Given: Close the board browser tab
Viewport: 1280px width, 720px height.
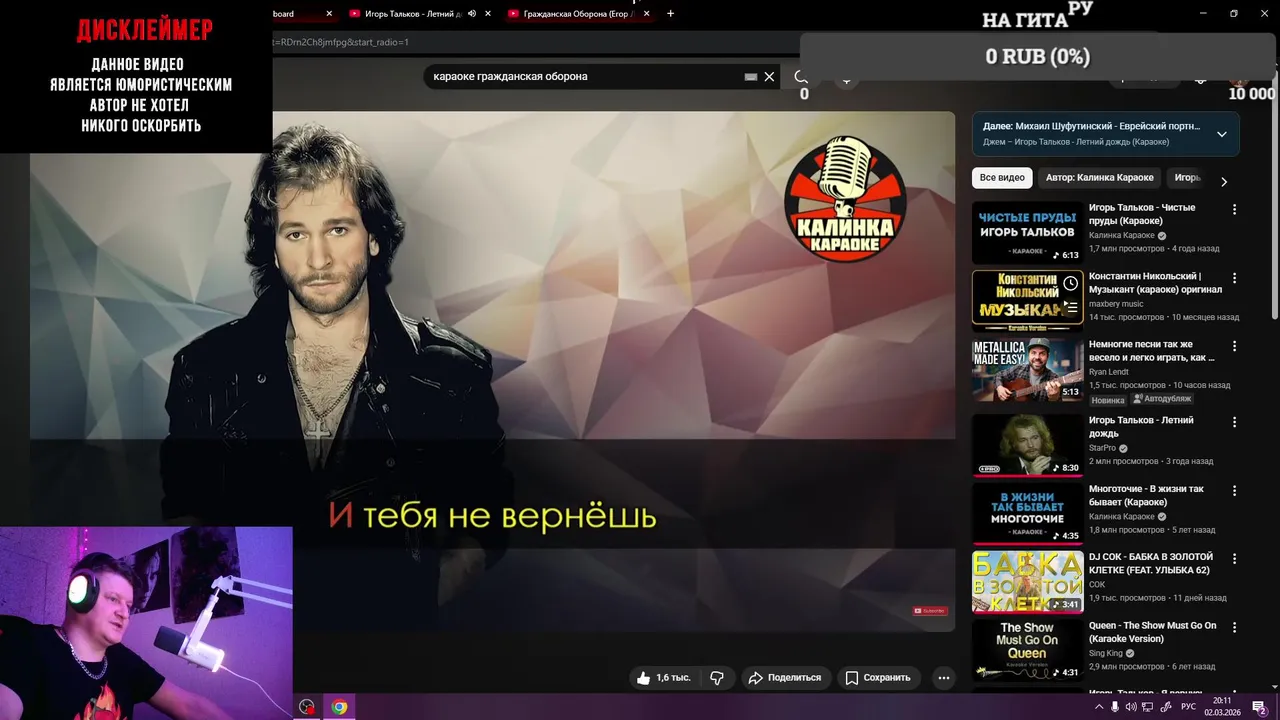Looking at the screenshot, I should click(329, 14).
